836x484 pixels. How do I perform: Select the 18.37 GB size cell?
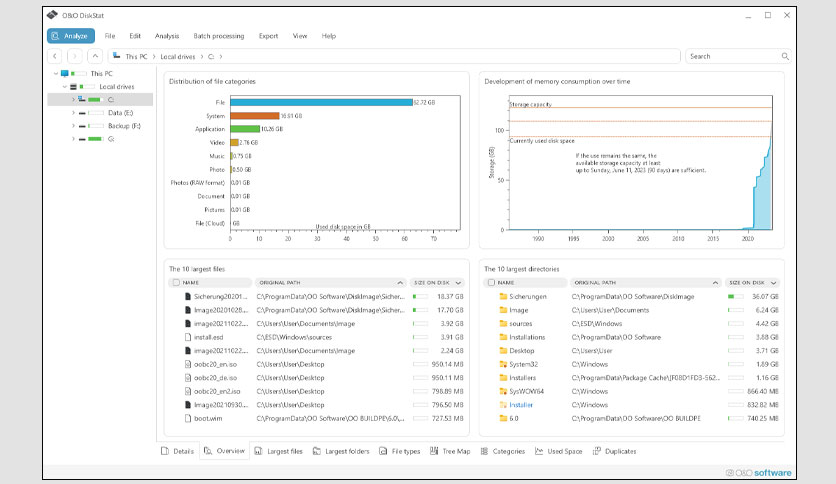(x=450, y=296)
